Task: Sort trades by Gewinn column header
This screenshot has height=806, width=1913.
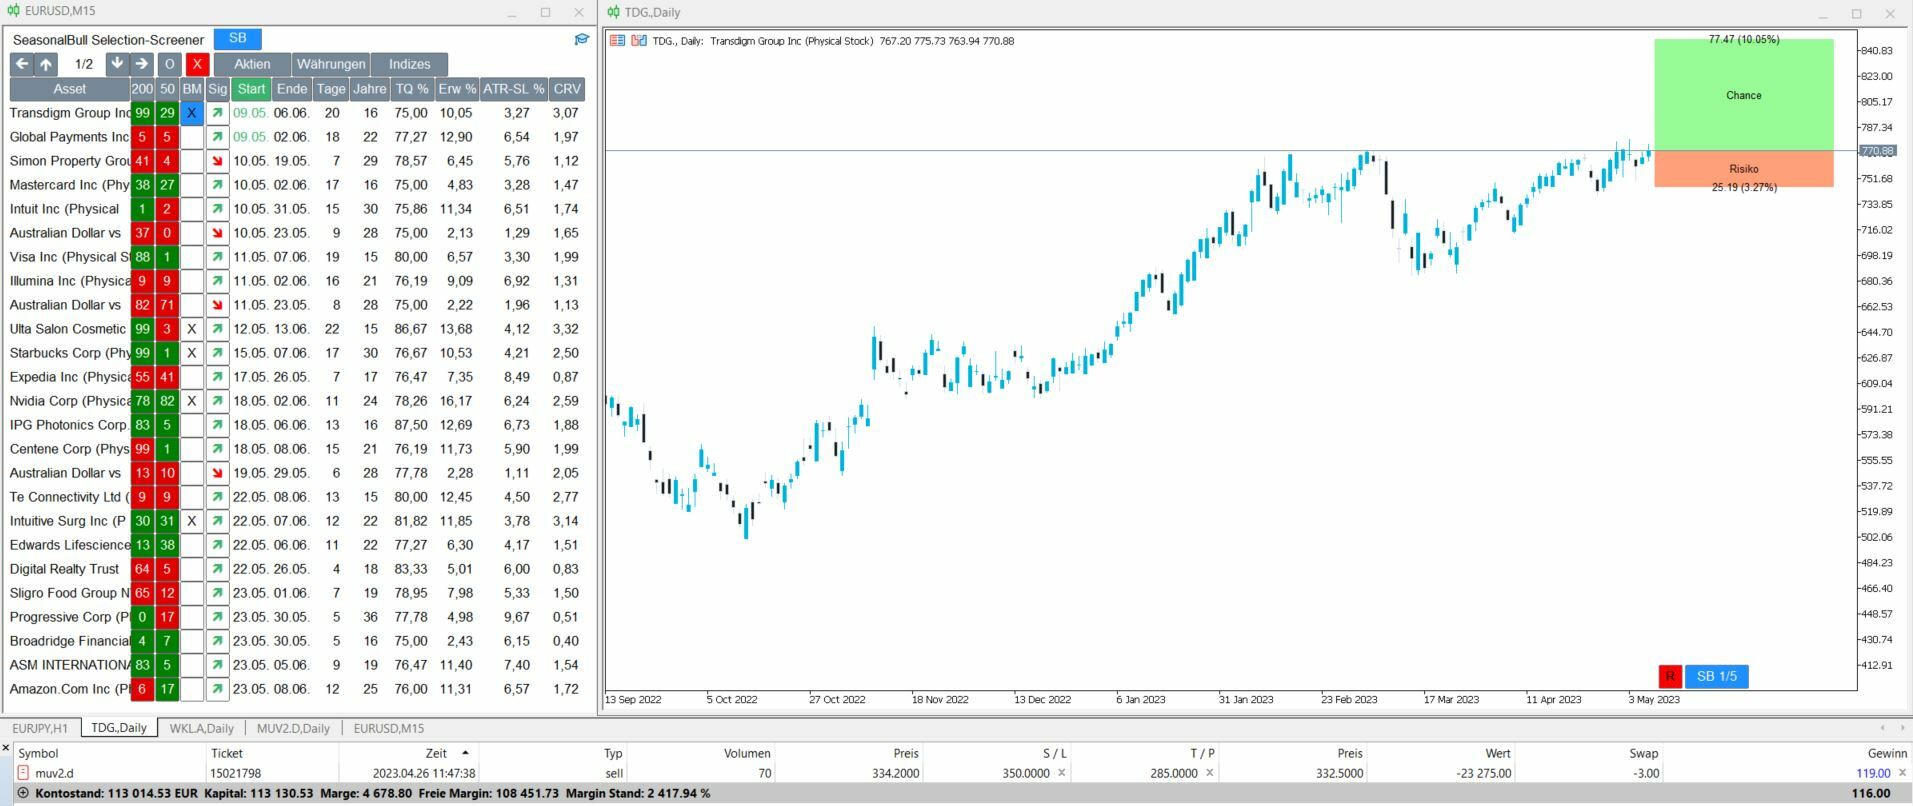Action: click(x=1886, y=753)
